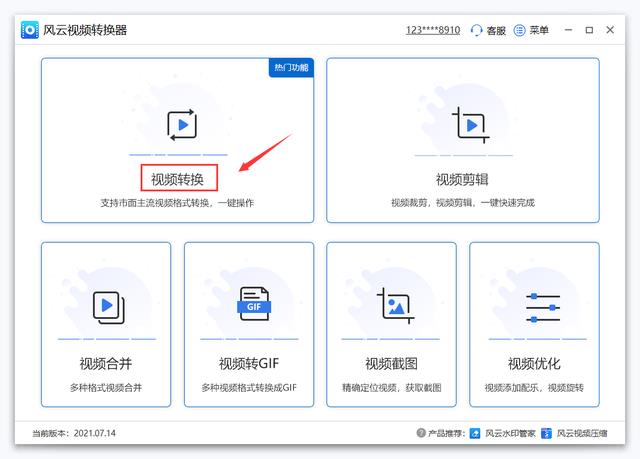Image resolution: width=640 pixels, height=459 pixels.
Task: Select the 视频合并 title text
Action: coord(106,363)
